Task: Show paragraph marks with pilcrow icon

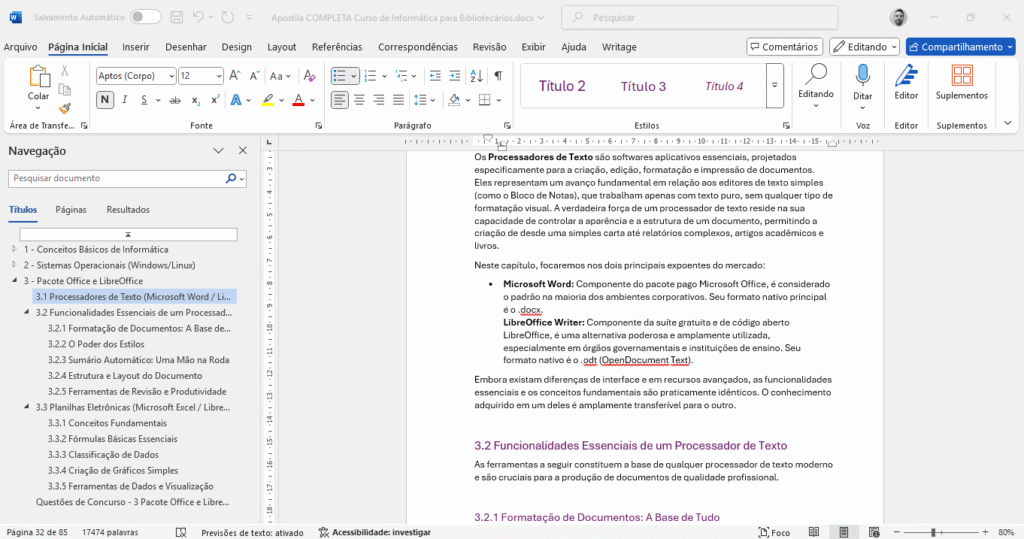Action: (x=498, y=76)
